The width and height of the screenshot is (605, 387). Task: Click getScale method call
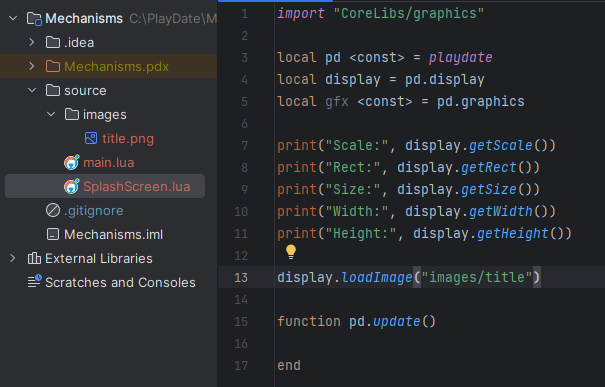(x=500, y=145)
